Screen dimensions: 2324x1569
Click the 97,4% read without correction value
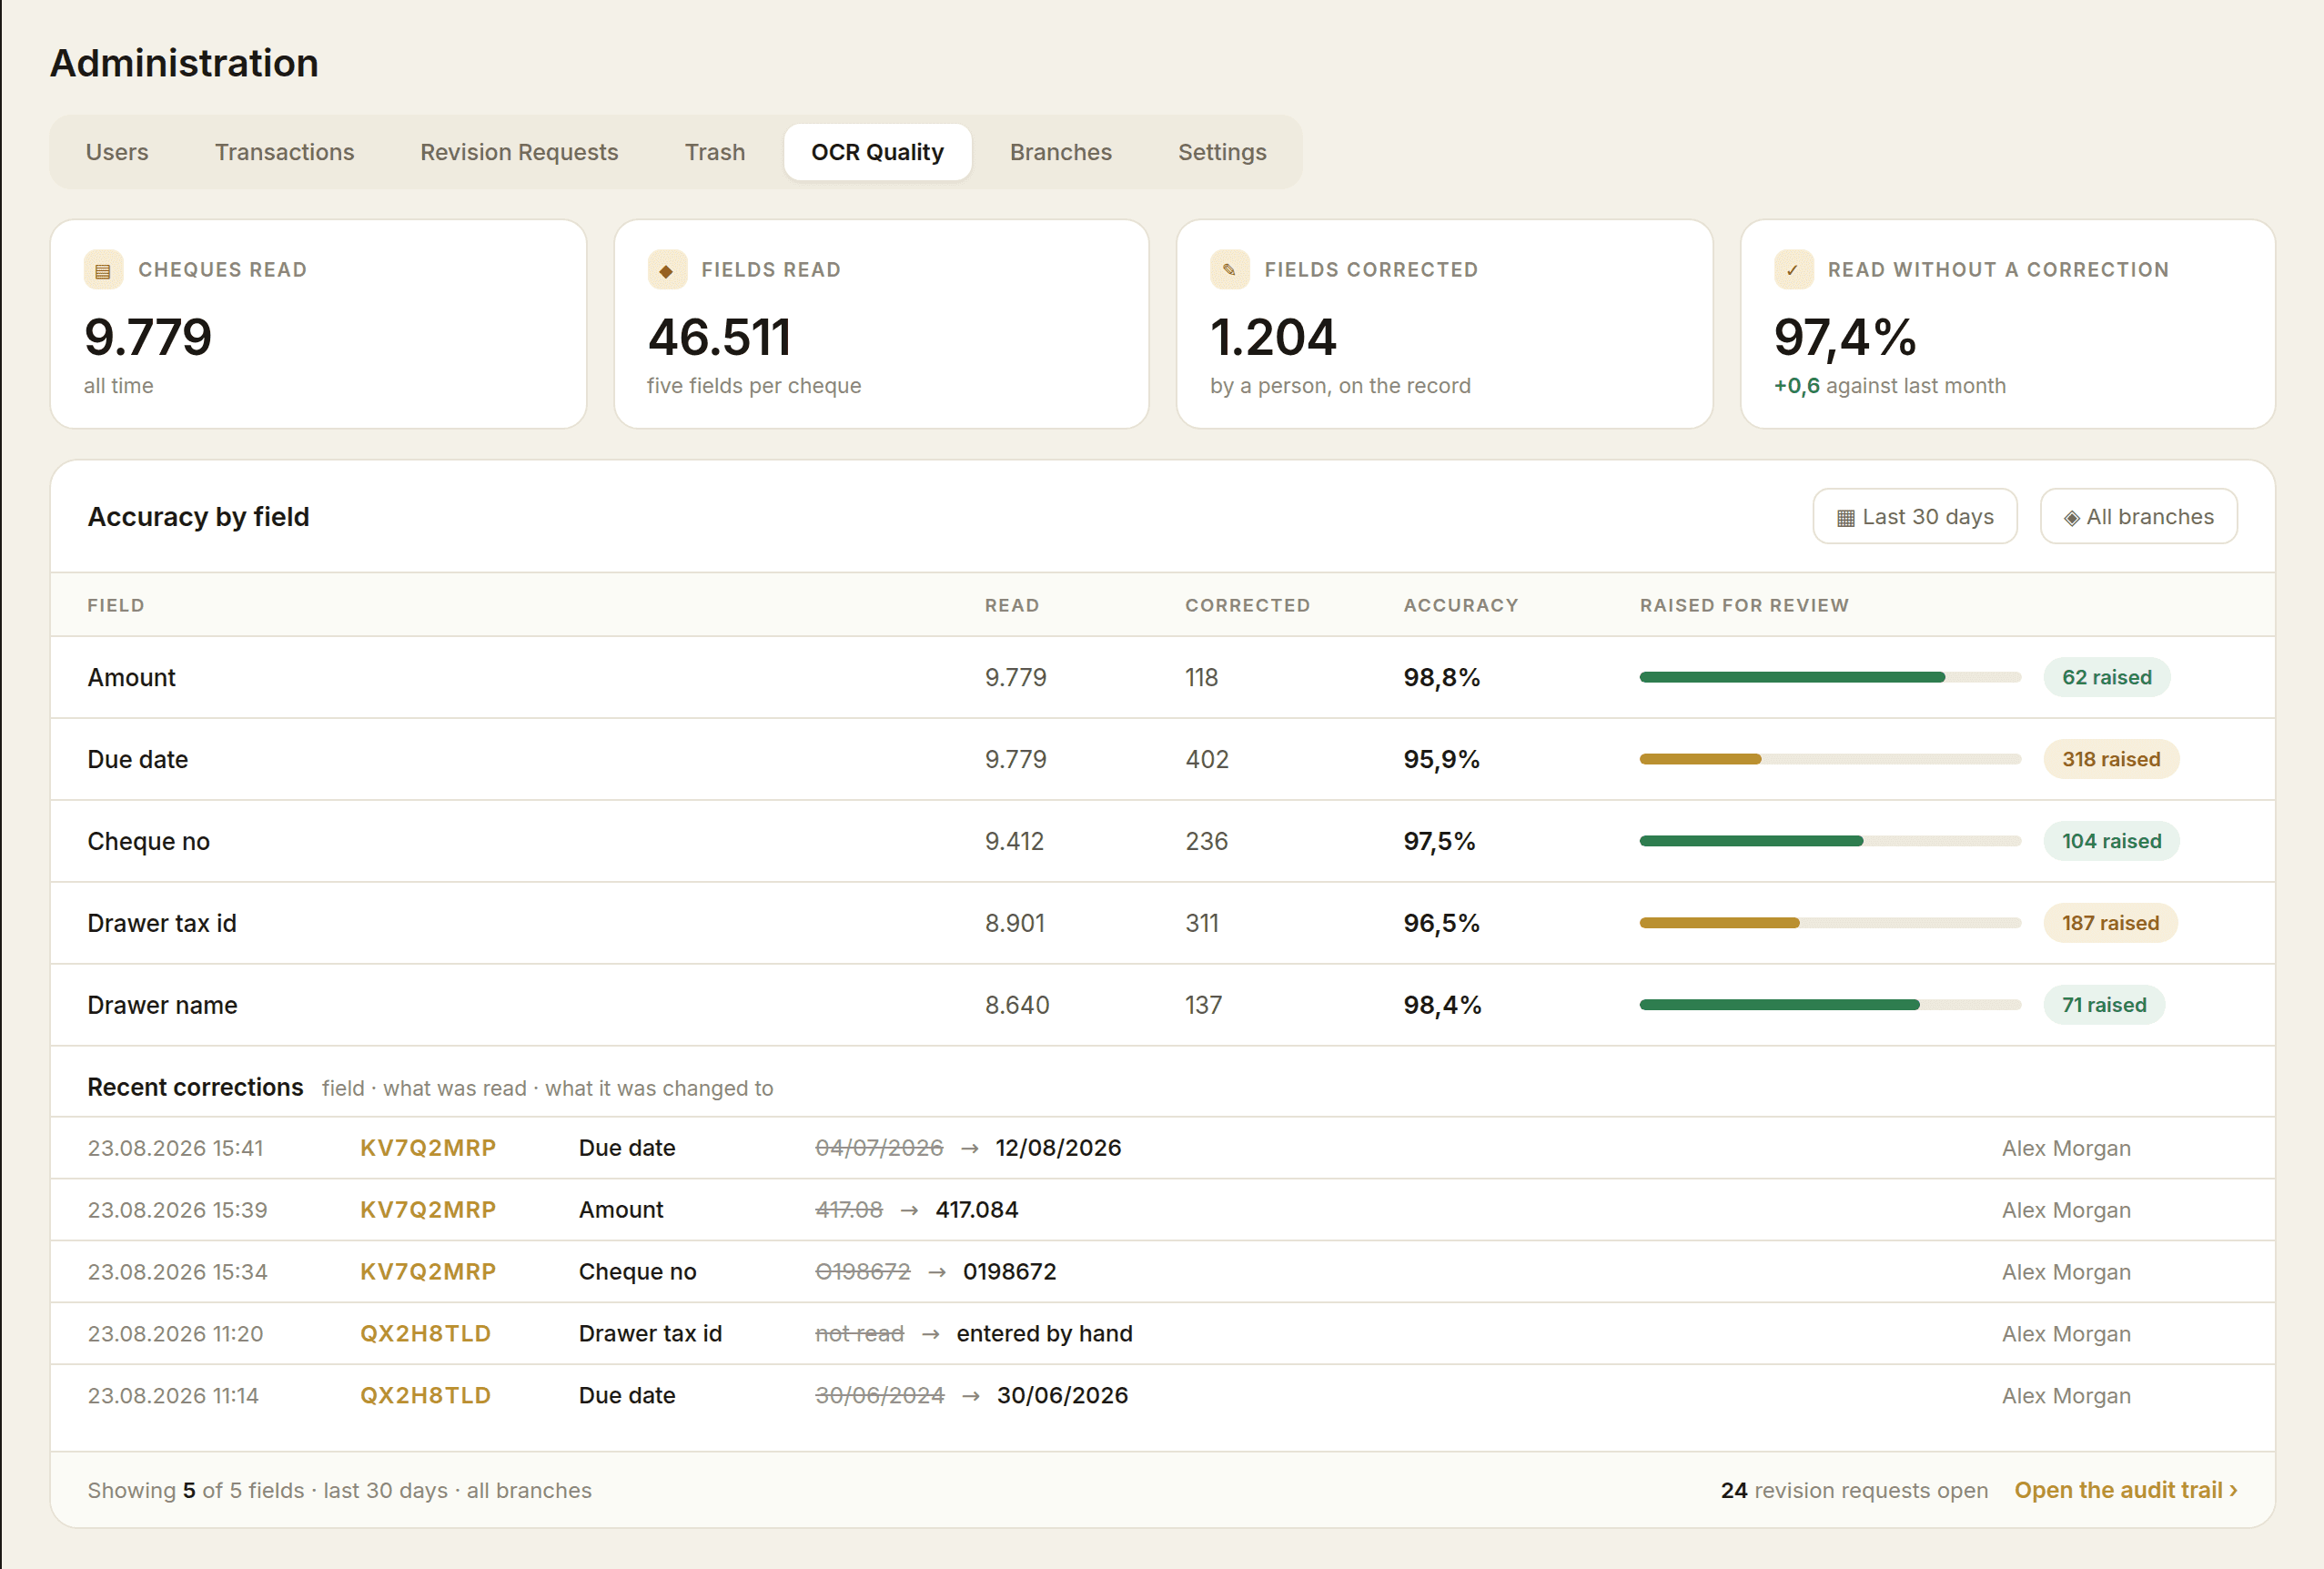click(x=1844, y=337)
